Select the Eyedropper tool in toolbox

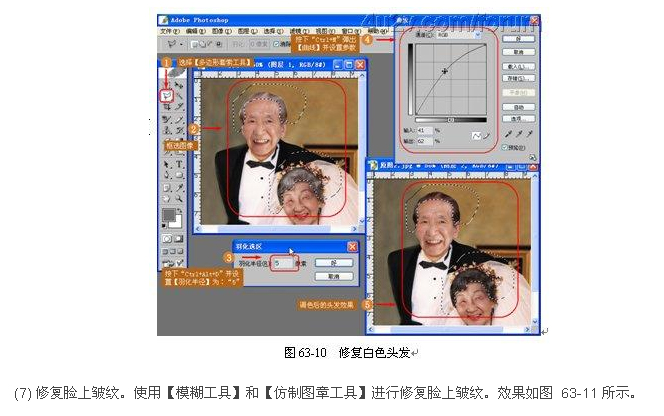point(180,187)
